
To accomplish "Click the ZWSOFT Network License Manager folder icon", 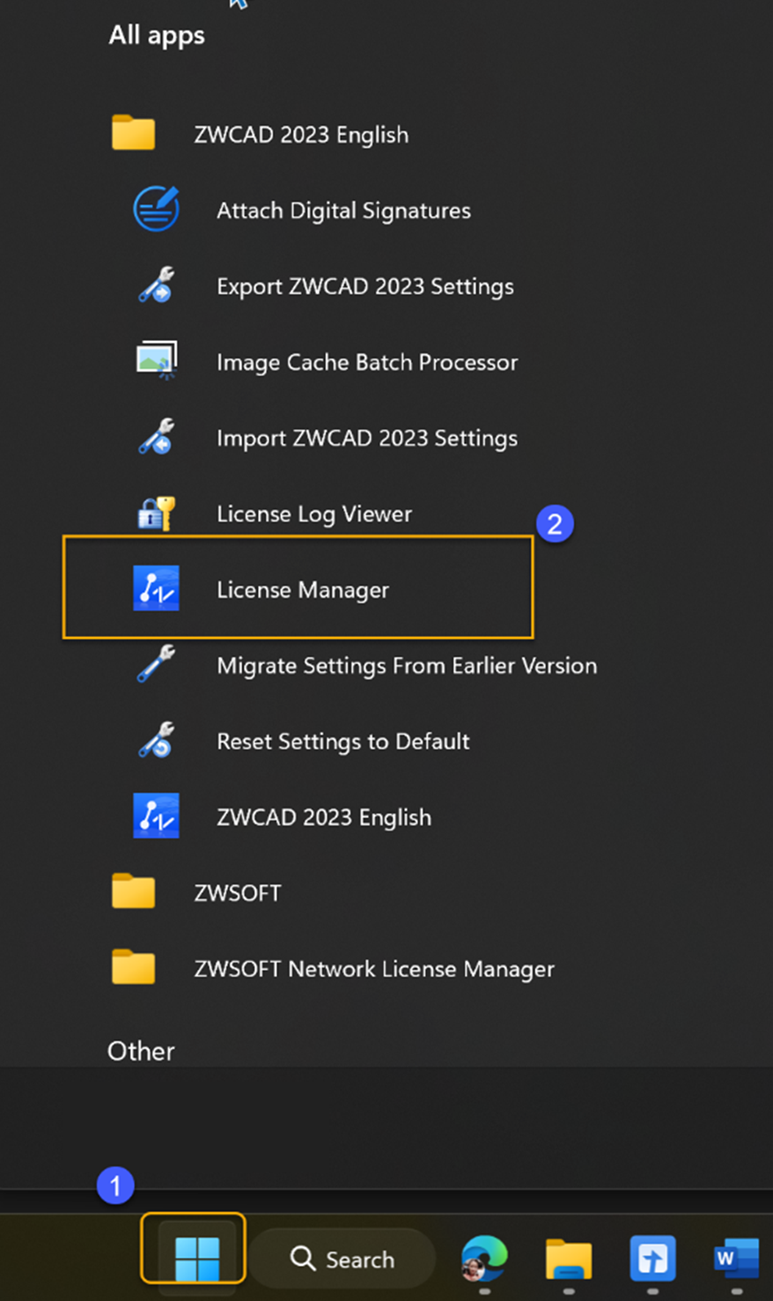I will (133, 967).
